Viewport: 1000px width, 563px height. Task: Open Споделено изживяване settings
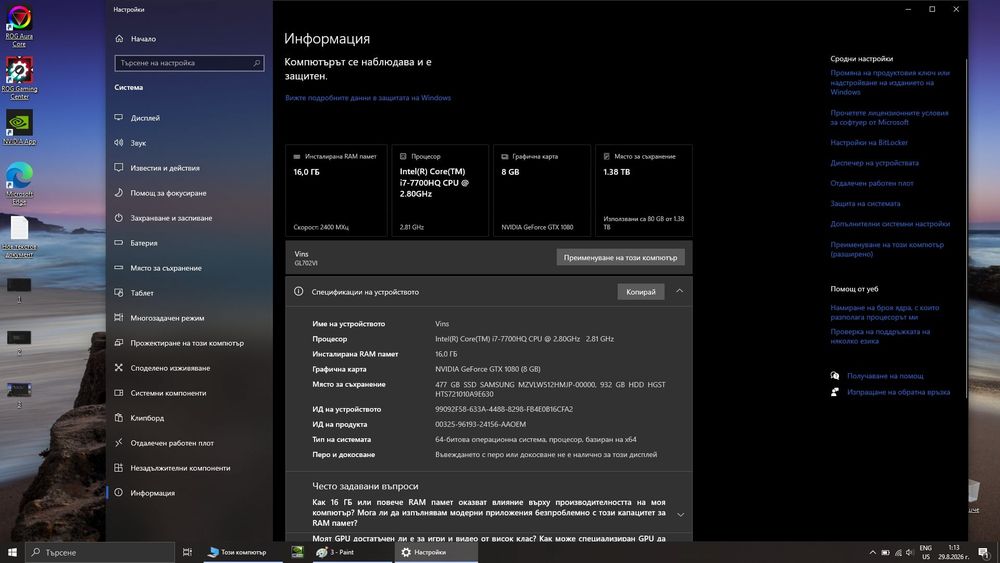click(x=189, y=368)
